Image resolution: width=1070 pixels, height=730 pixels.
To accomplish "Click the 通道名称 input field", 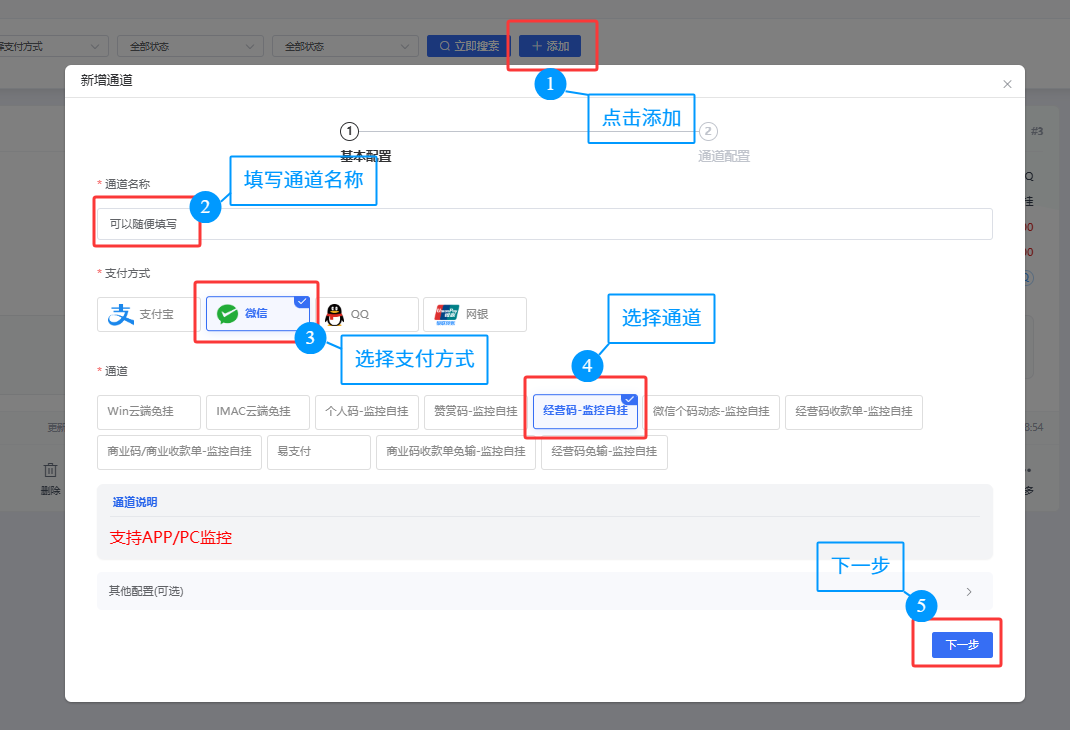I will point(544,224).
